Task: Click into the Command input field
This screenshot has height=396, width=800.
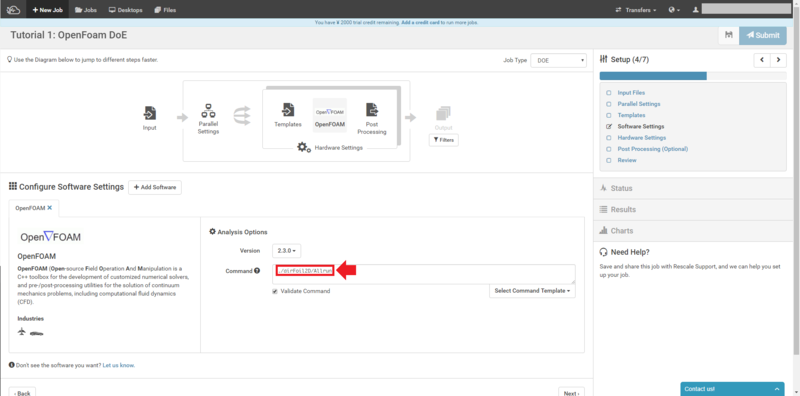Action: point(423,274)
